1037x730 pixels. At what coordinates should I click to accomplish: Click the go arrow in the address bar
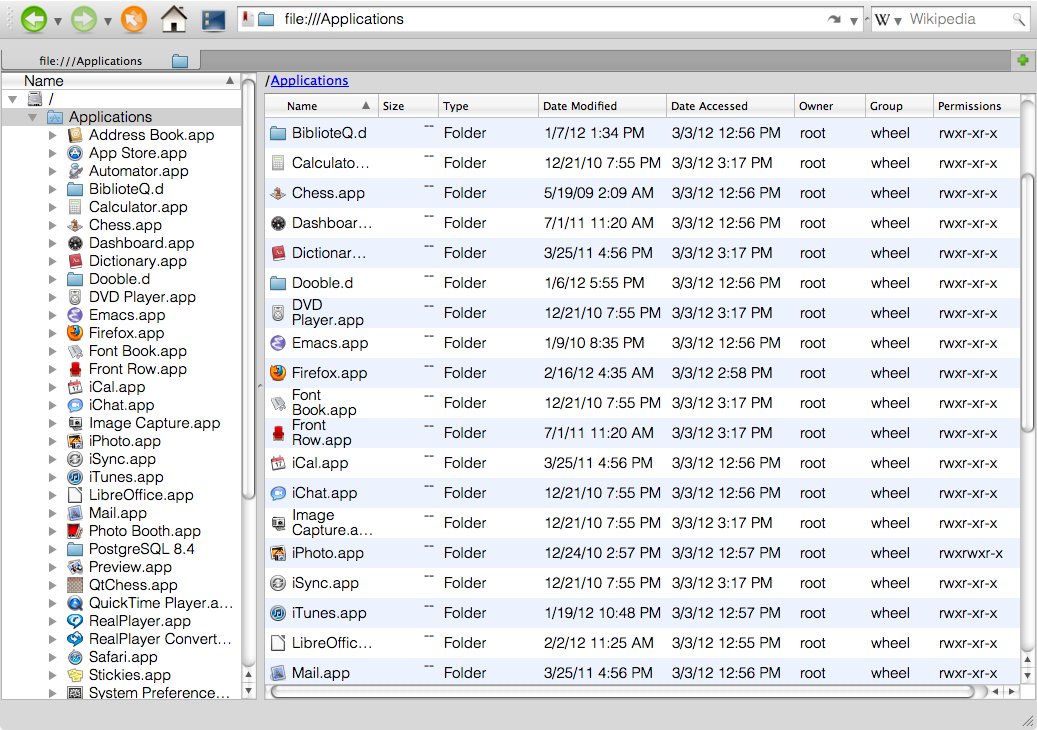tap(833, 20)
